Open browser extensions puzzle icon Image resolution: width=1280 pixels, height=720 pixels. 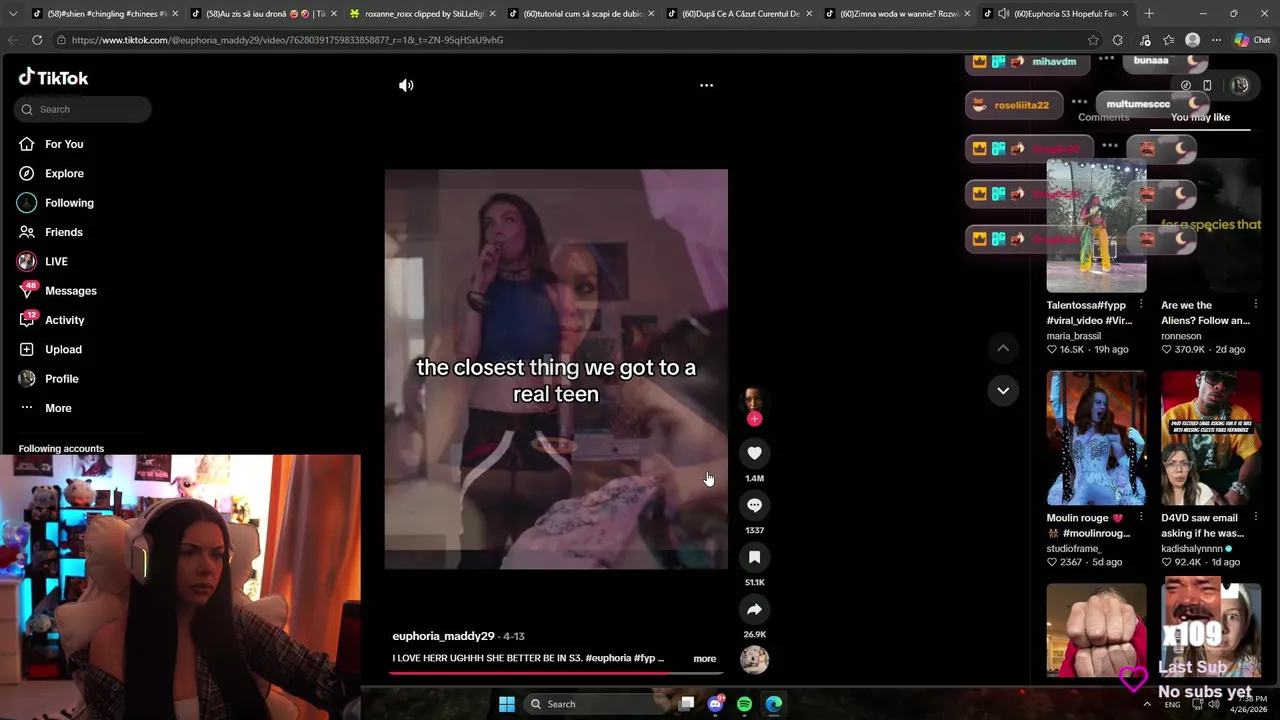click(x=1118, y=40)
